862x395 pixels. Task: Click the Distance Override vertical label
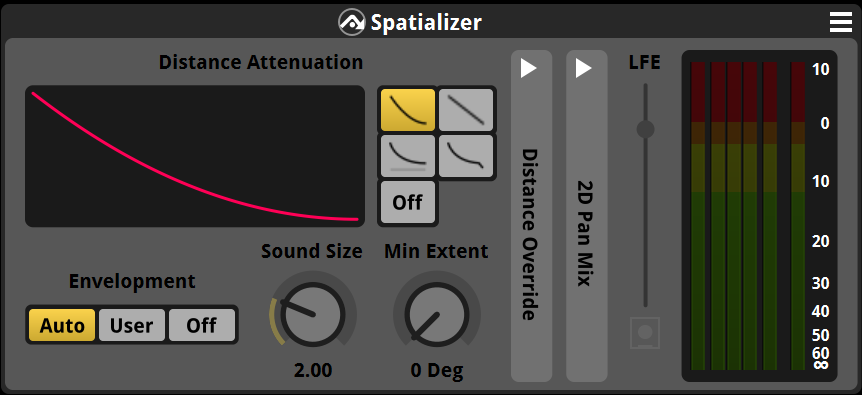(x=529, y=234)
